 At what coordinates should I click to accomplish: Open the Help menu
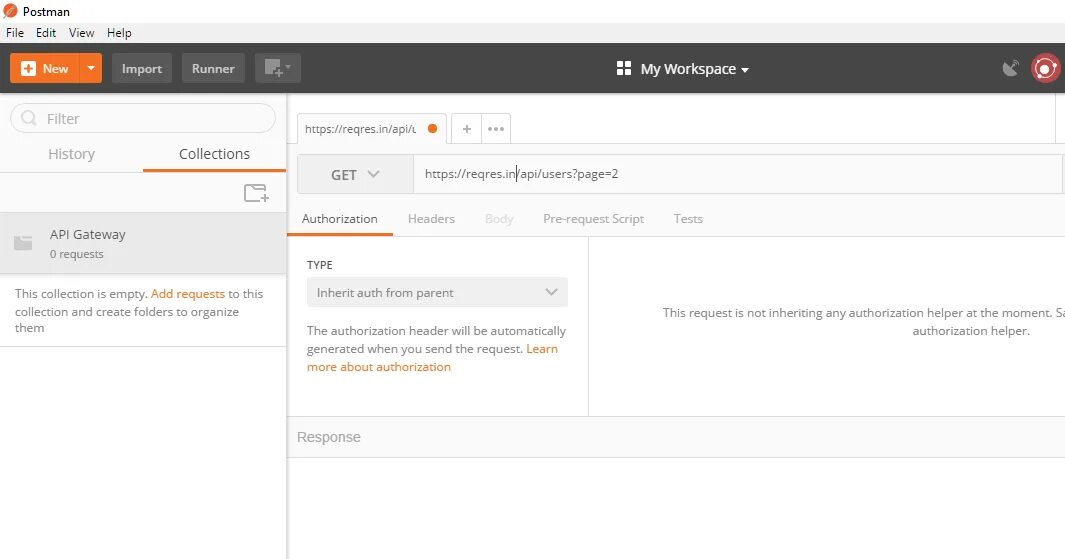coord(119,33)
